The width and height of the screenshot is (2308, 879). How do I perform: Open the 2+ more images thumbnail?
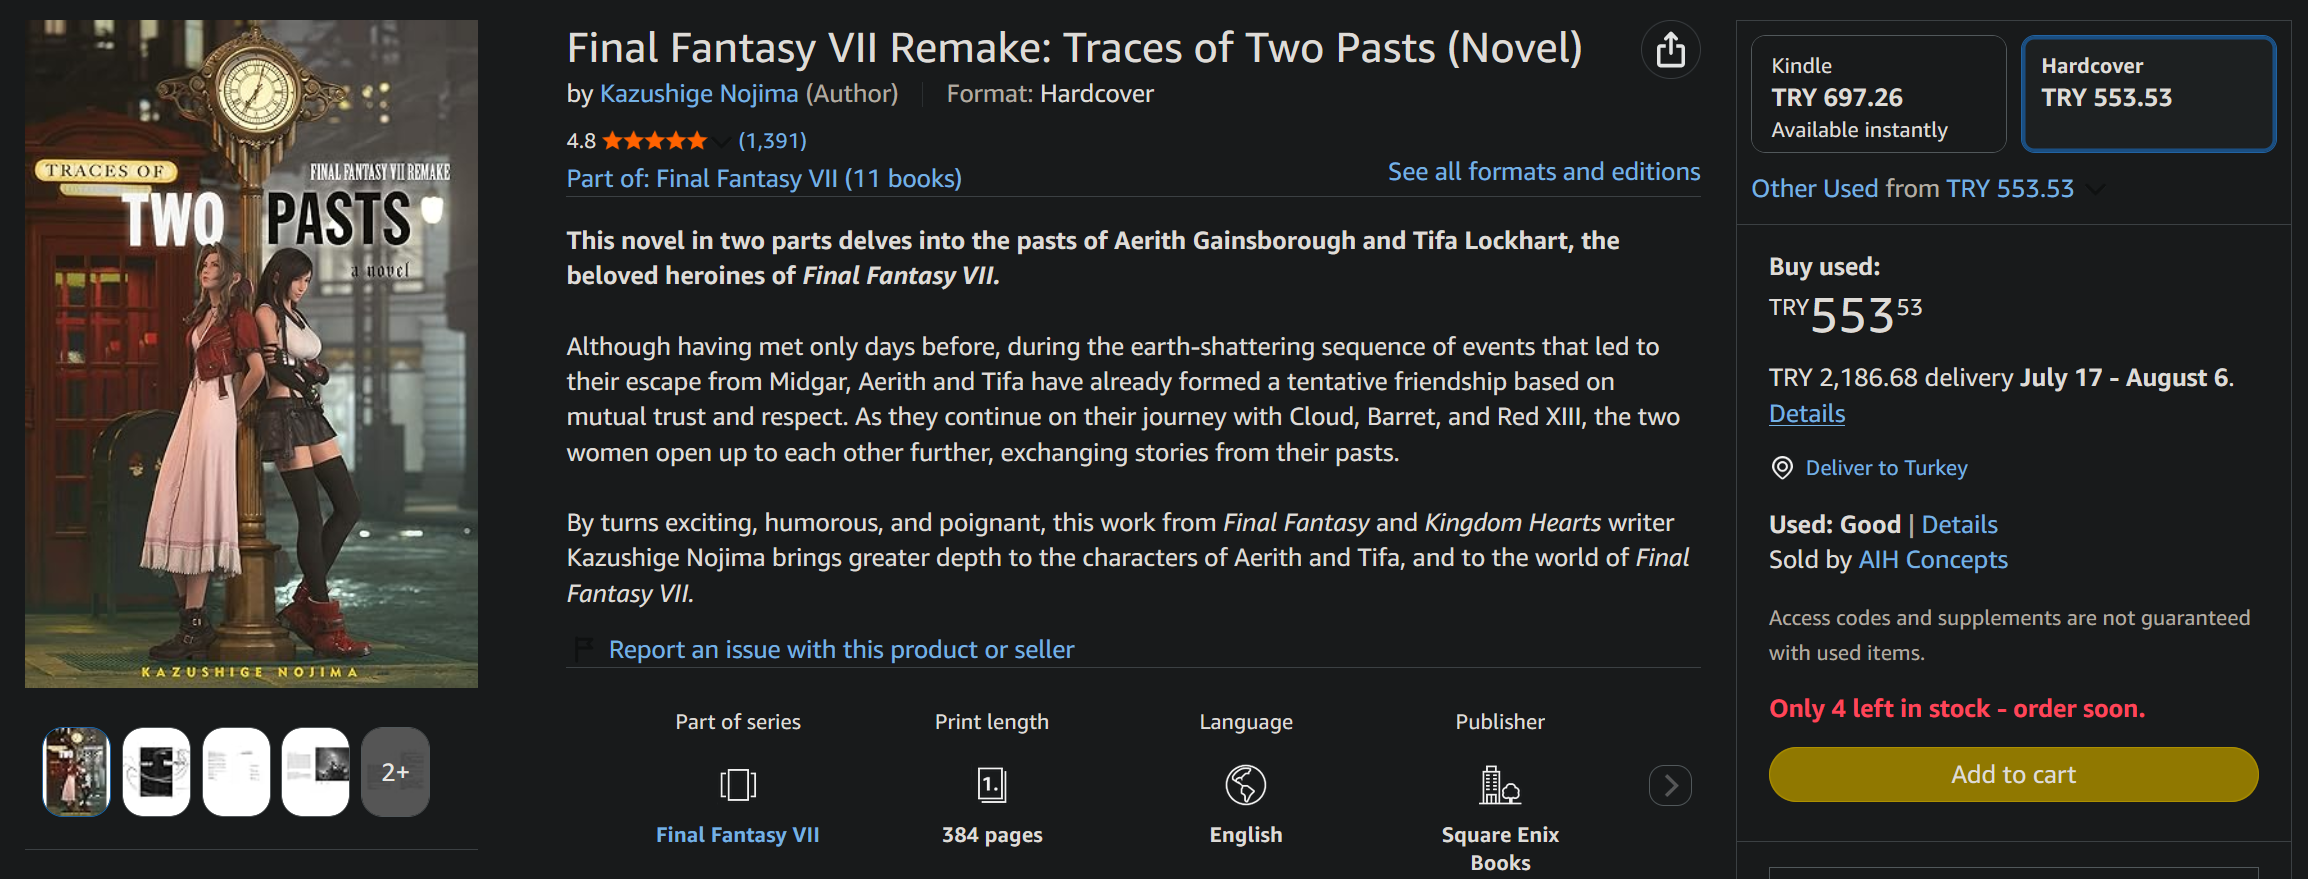pyautogui.click(x=395, y=772)
